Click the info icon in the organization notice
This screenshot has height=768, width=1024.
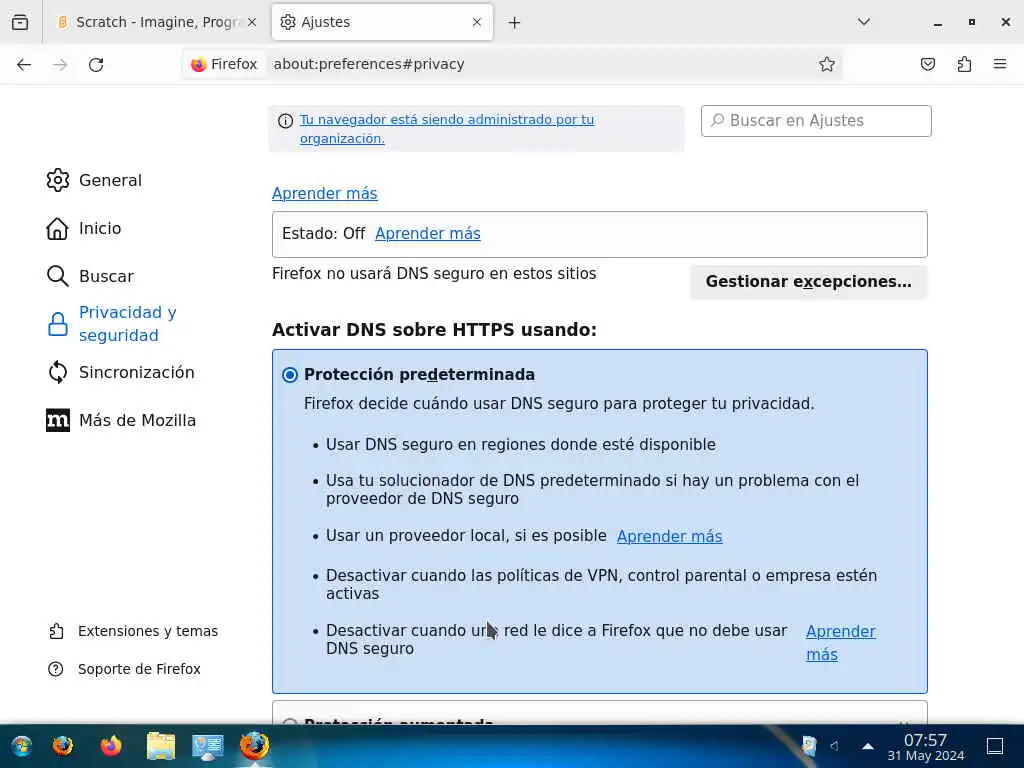pos(285,121)
